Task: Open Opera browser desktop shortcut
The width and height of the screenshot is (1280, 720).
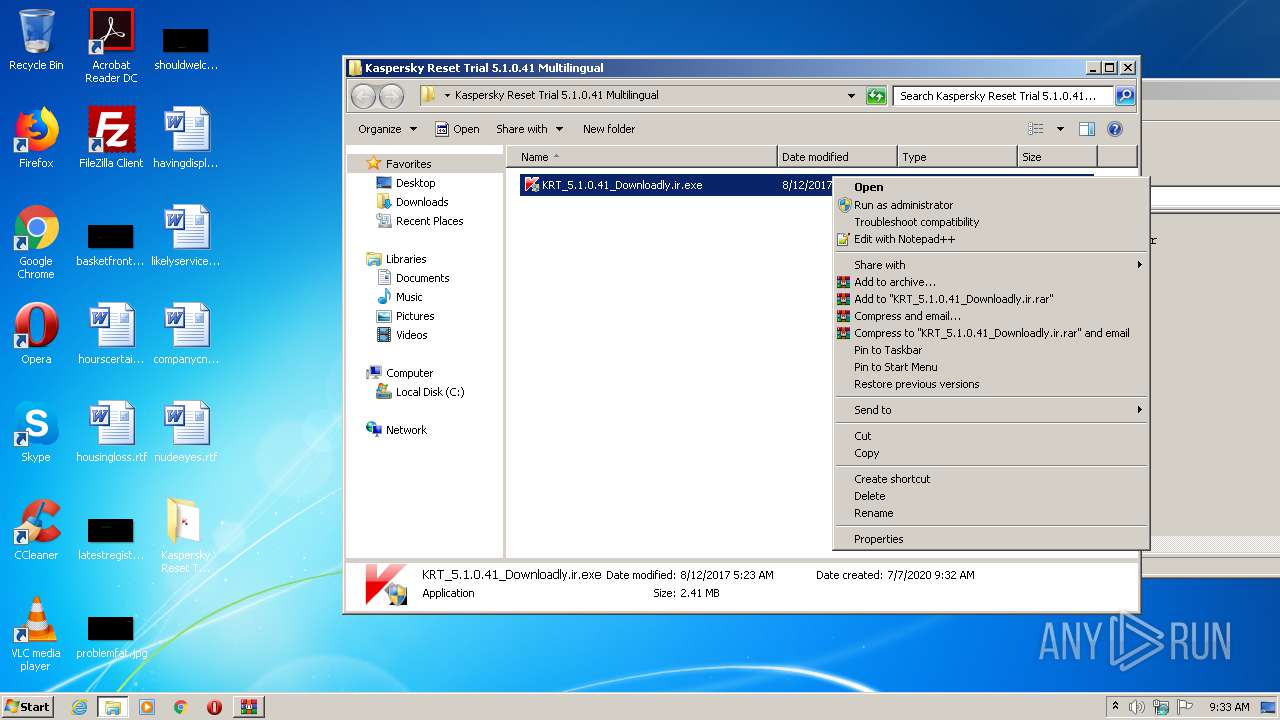Action: [x=36, y=334]
